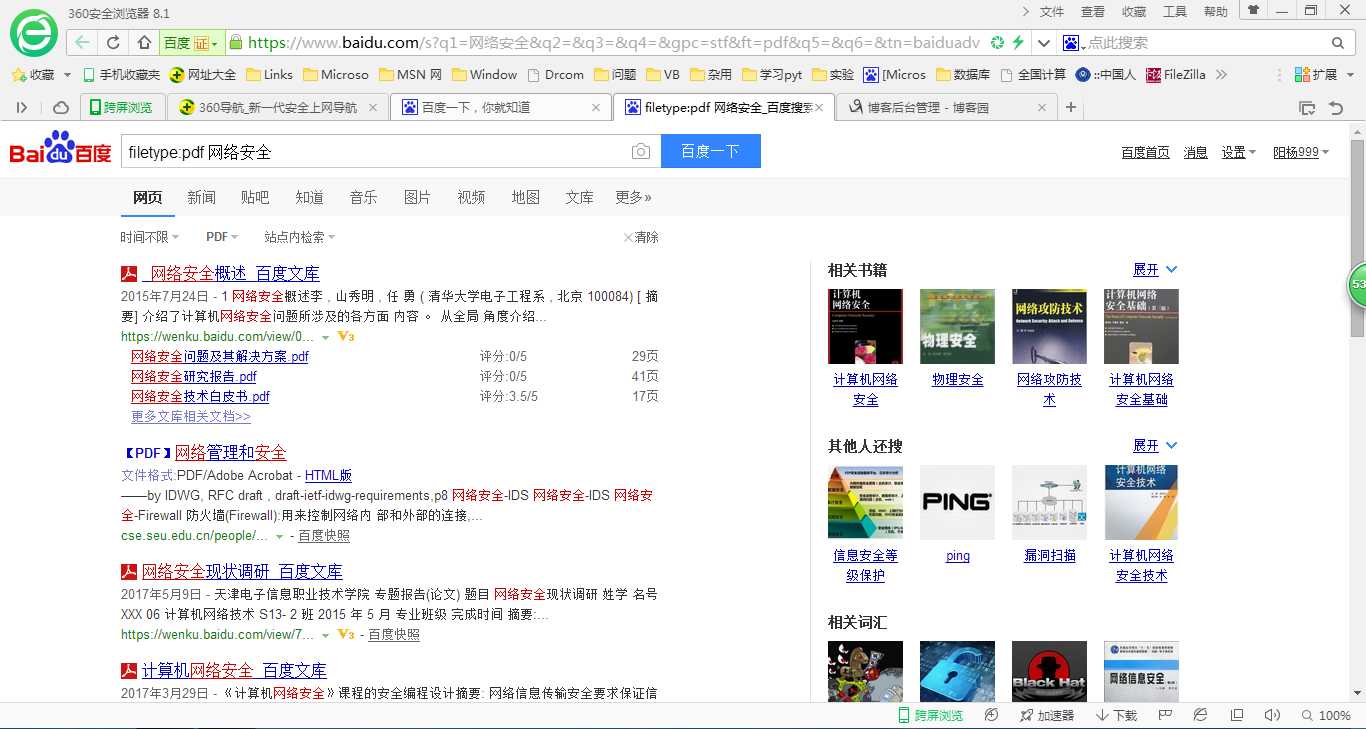
Task: Click the sidebar toggle arrow icon
Action: click(x=21, y=107)
